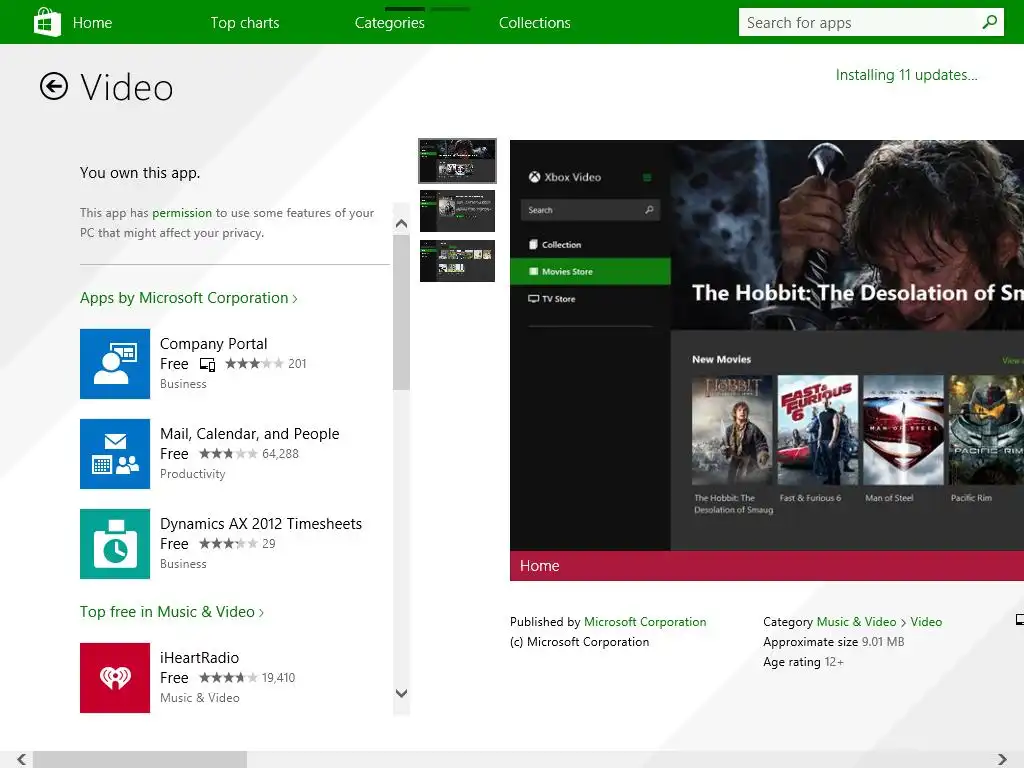Viewport: 1024px width, 768px height.
Task: Expand Top free in Music & Video
Action: pyautogui.click(x=172, y=612)
